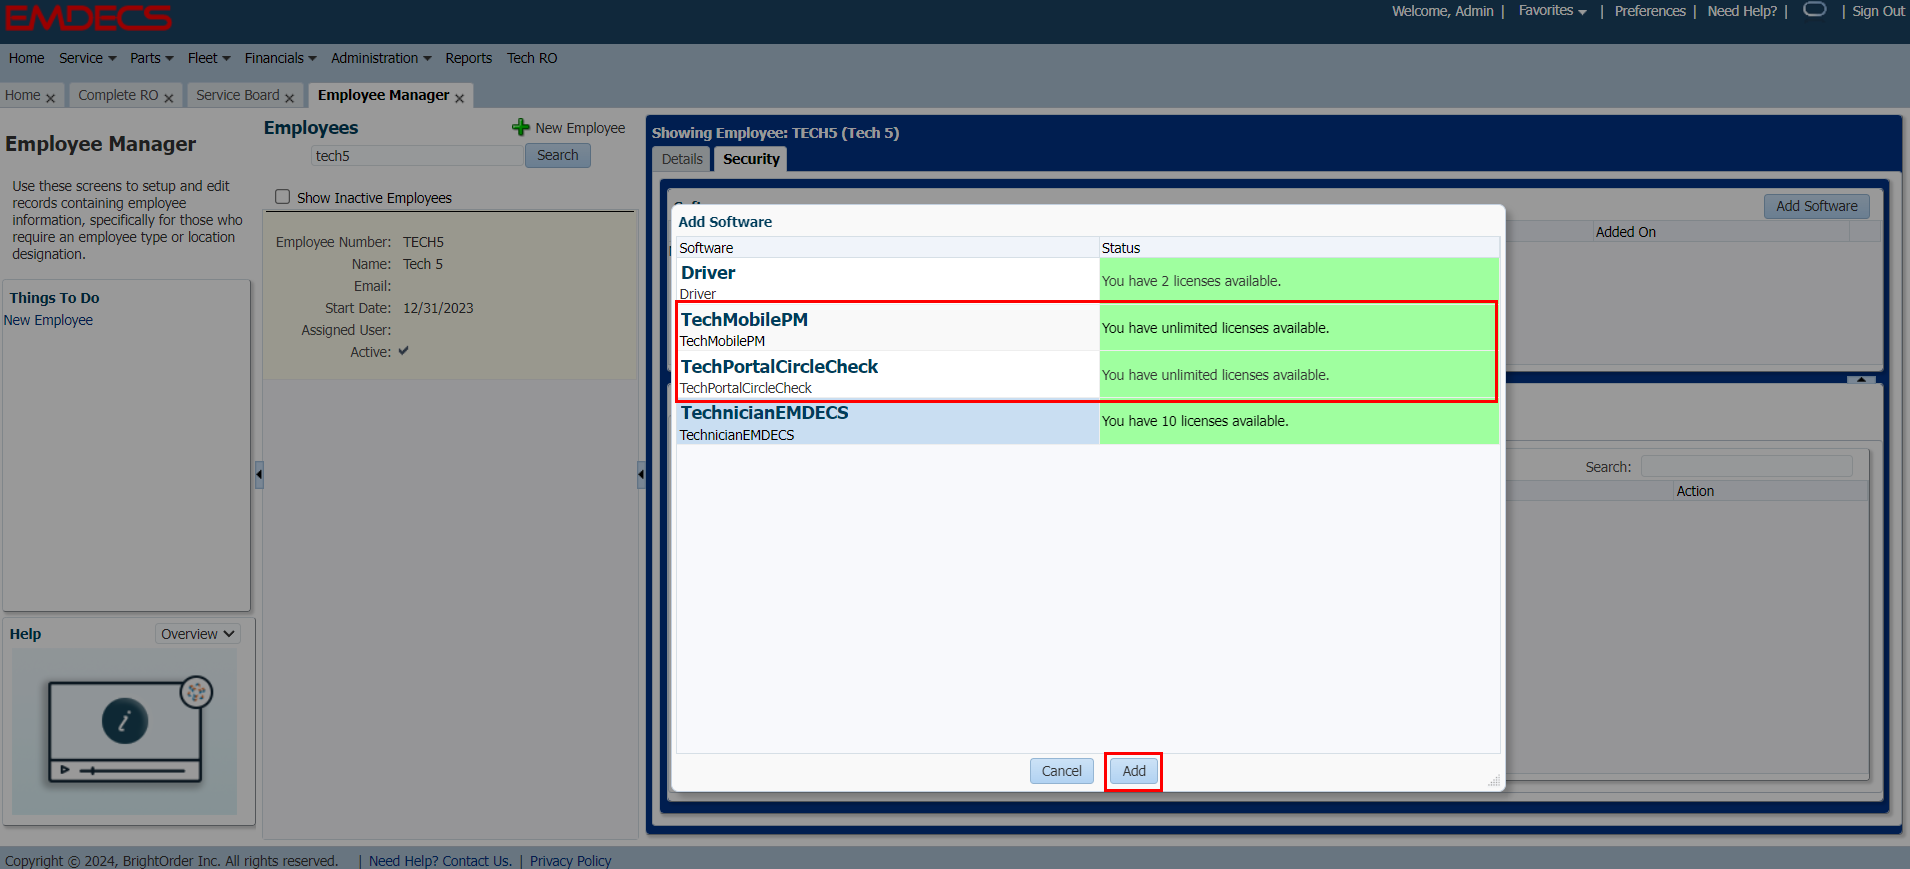
Task: Select the Driver software row
Action: (x=1087, y=281)
